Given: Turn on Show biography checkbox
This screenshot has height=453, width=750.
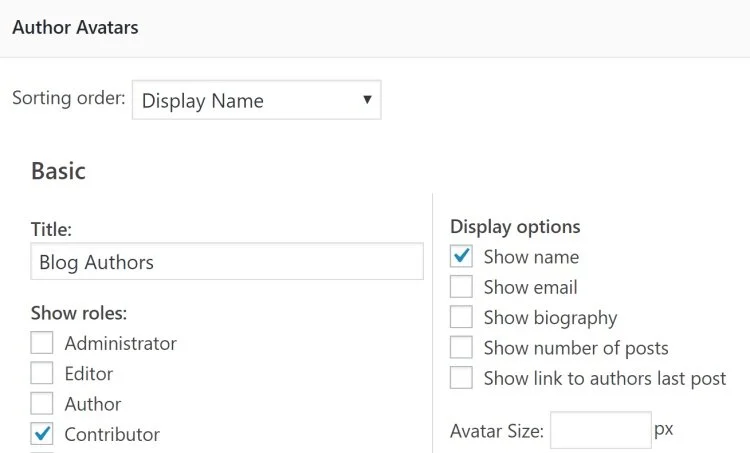Looking at the screenshot, I should point(461,318).
